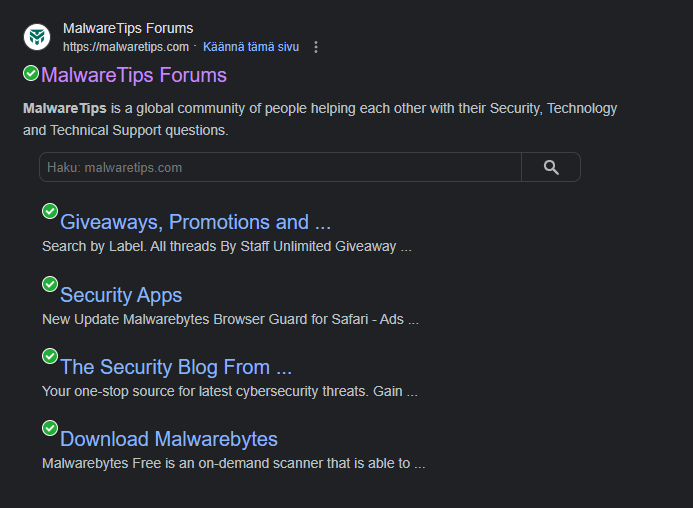Click green checkmark beside MalwareTips Forums title

tap(31, 73)
